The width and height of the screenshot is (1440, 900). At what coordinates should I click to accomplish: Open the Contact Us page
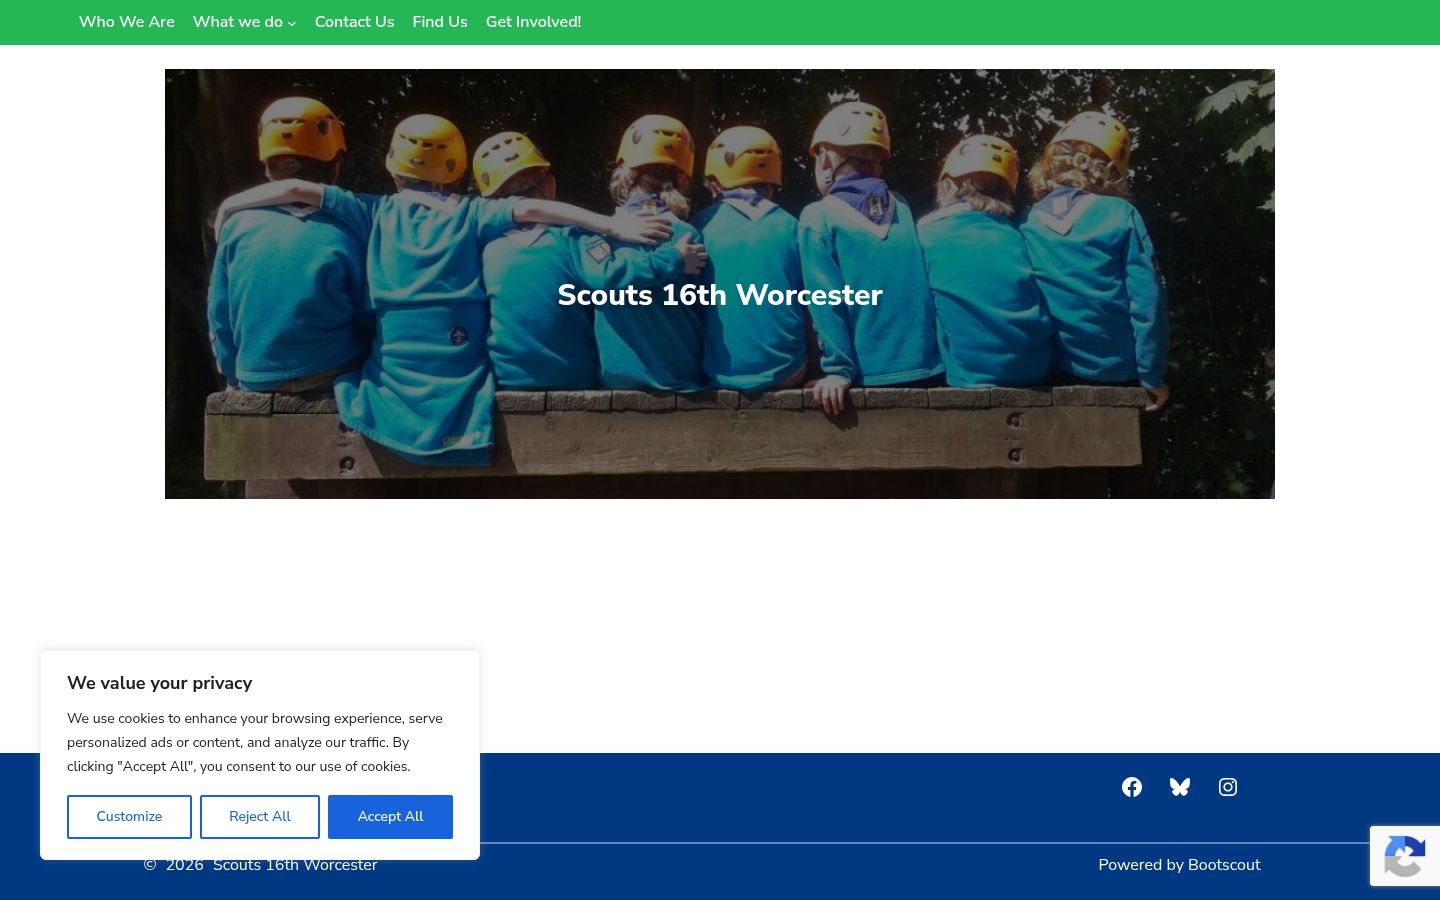(x=354, y=22)
